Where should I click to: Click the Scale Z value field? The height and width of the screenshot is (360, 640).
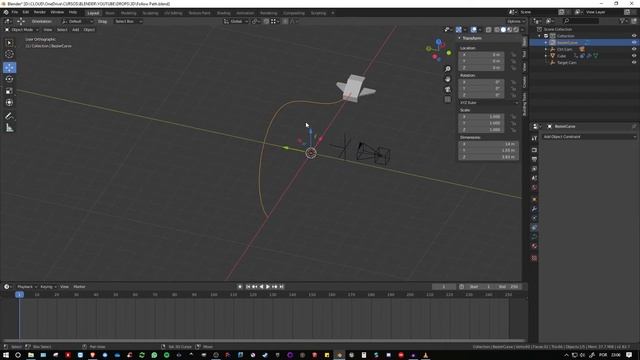(x=482, y=129)
